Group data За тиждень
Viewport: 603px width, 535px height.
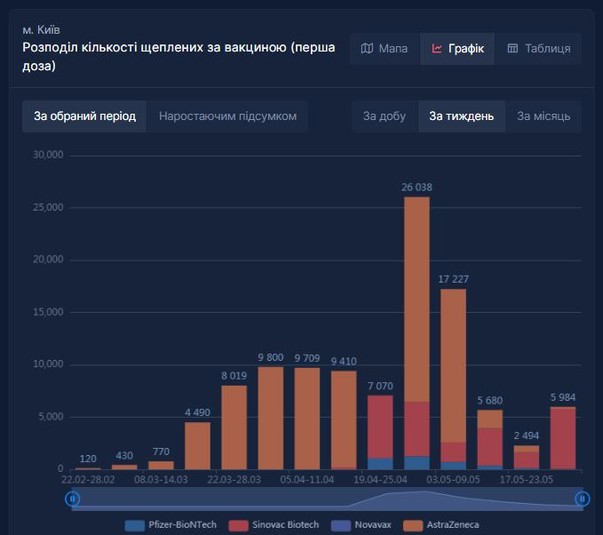tap(461, 116)
